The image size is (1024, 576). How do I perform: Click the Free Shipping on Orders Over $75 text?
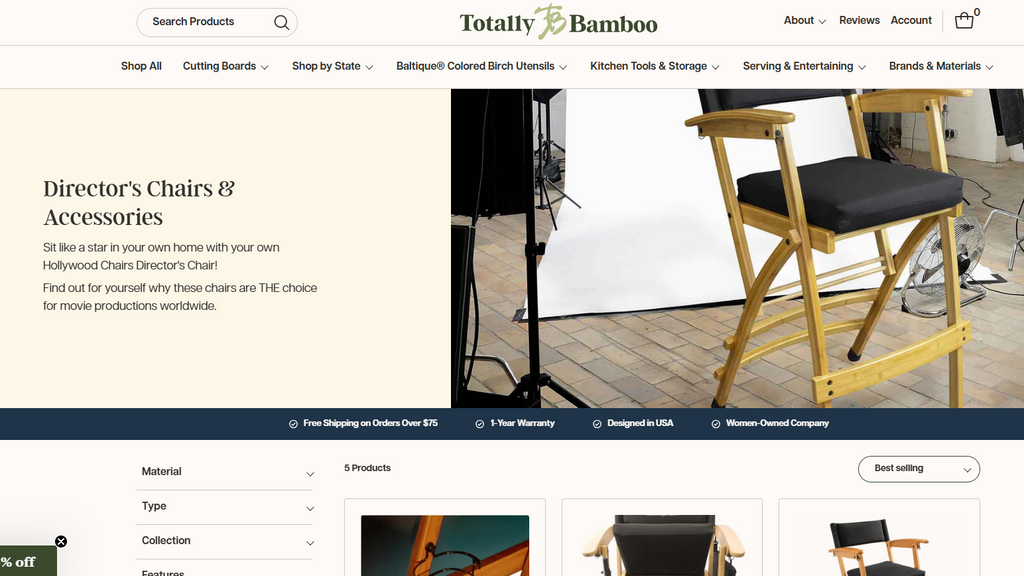click(370, 423)
